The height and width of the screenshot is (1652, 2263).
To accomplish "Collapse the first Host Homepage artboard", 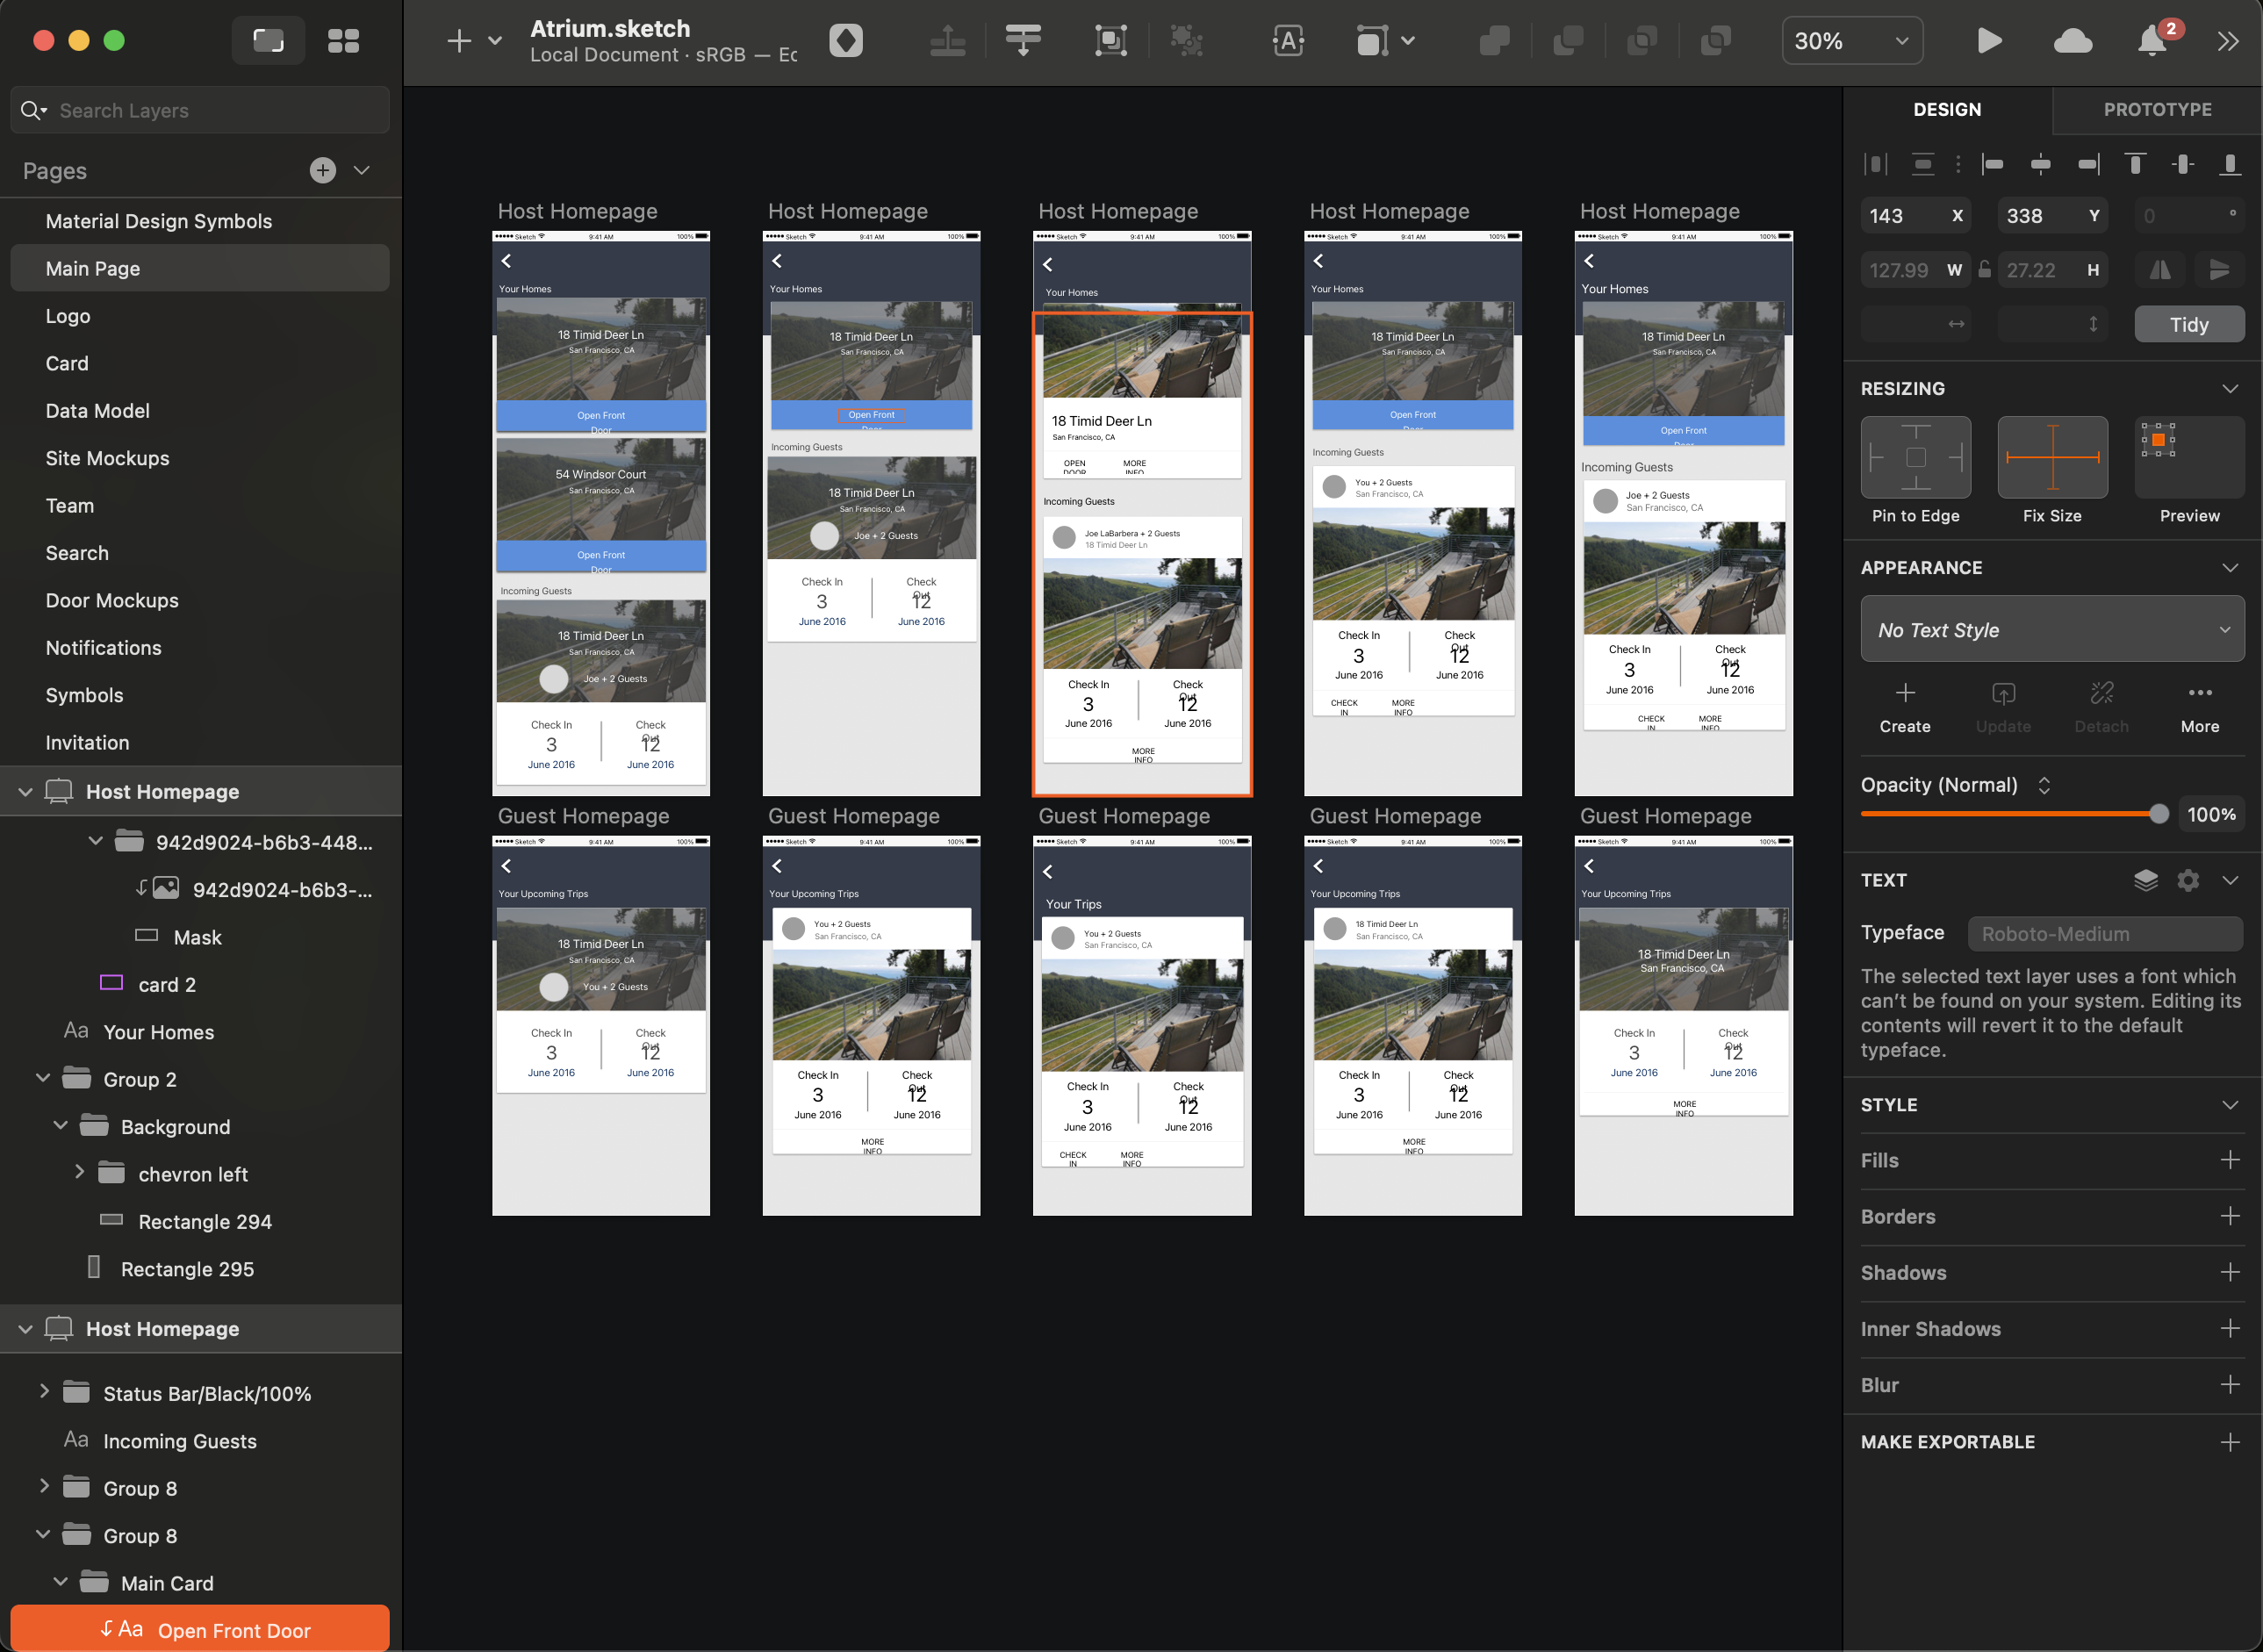I will pos(25,792).
